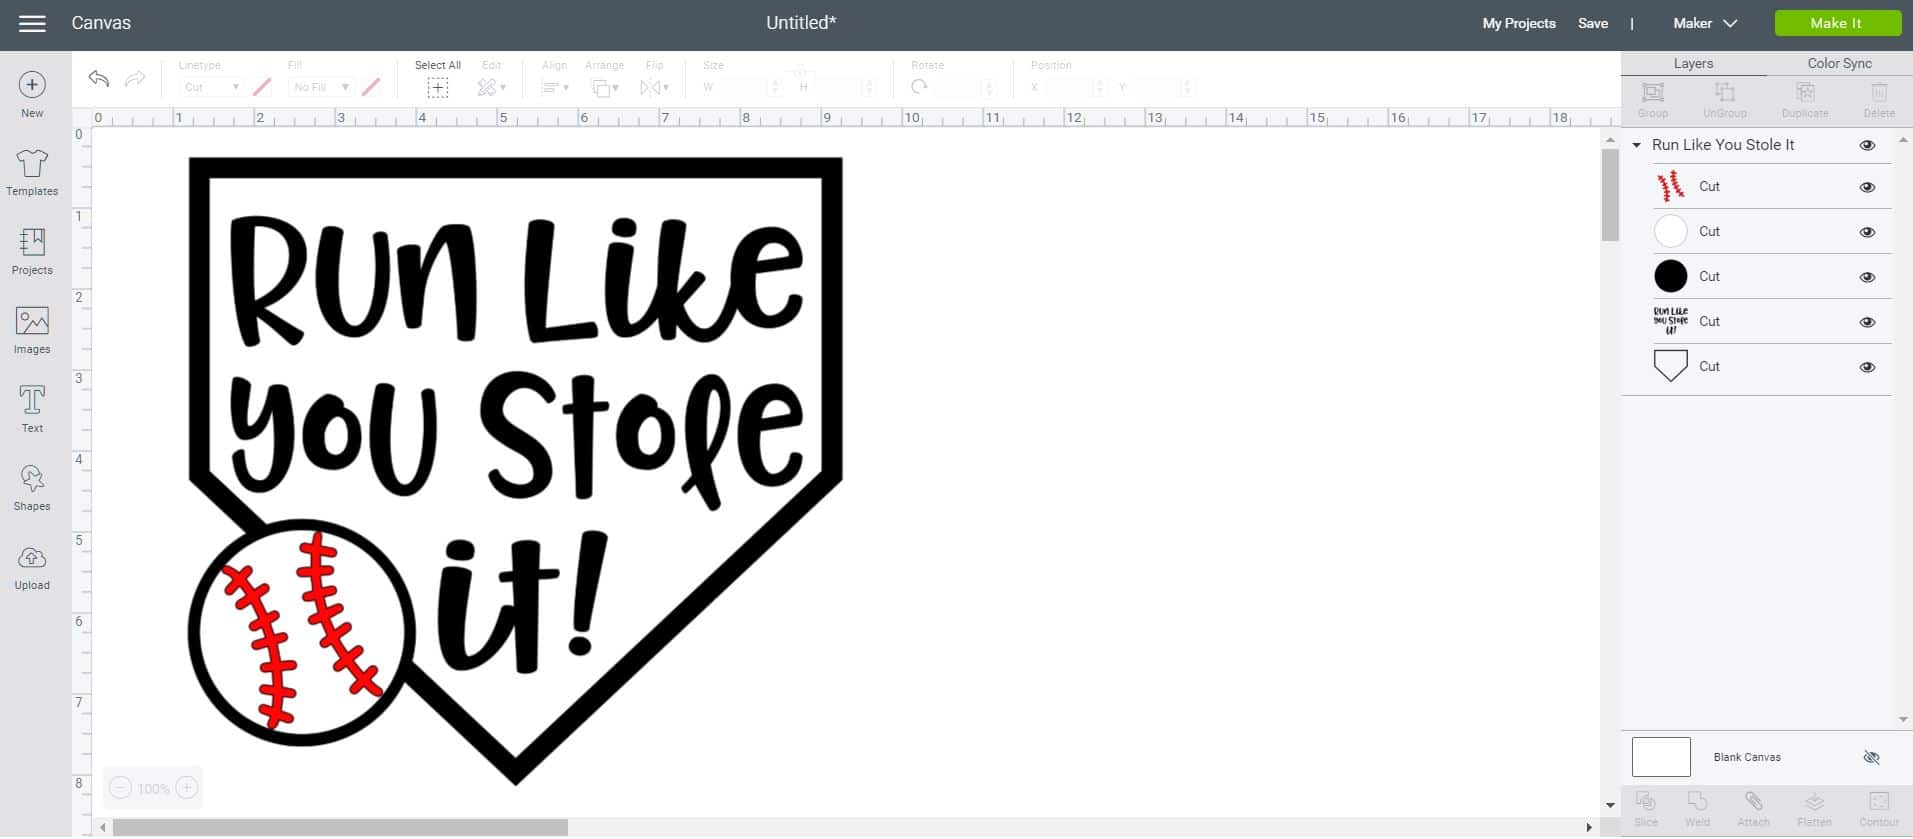Open the Projects panel
This screenshot has width=1913, height=839.
pos(32,252)
